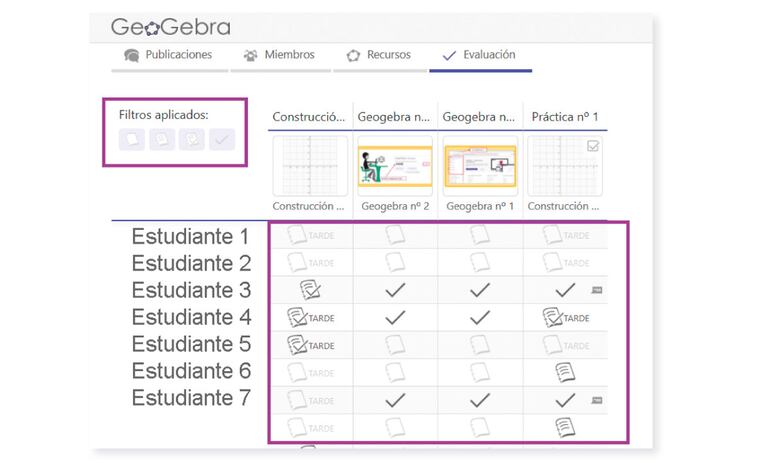Select the Evaluación tab

479,55
